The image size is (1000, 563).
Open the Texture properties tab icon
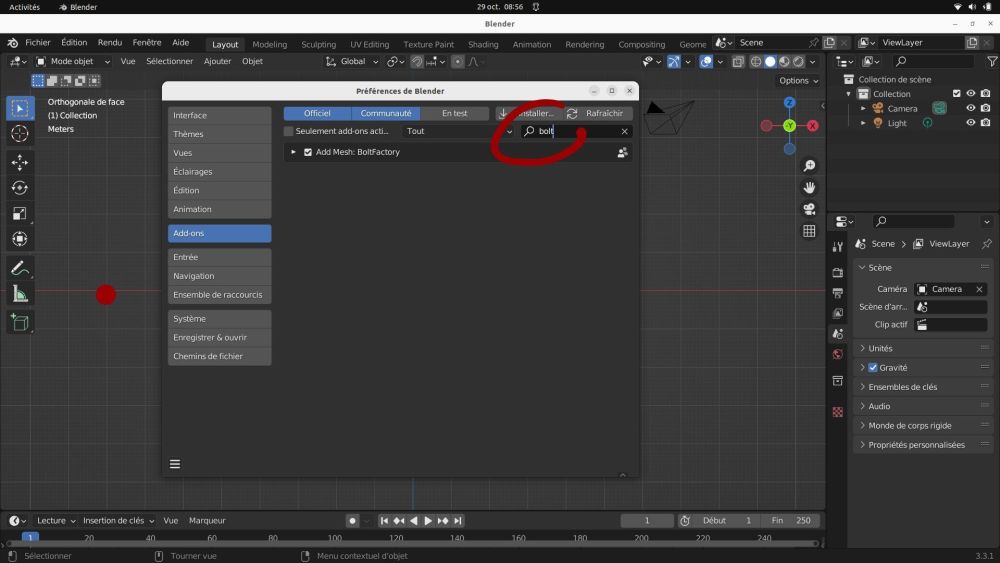coord(838,412)
